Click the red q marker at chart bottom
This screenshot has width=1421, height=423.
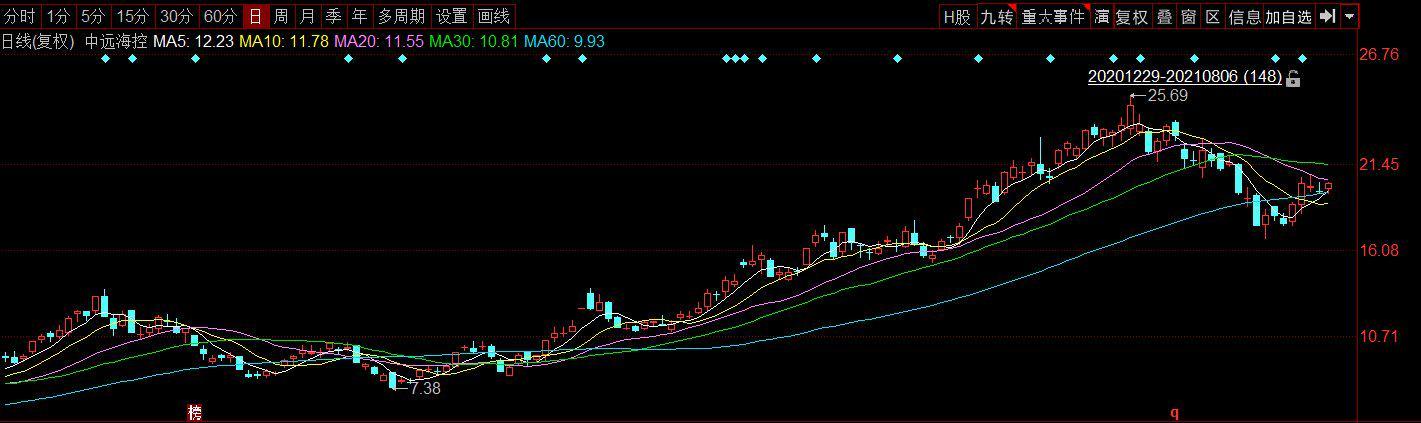1176,412
